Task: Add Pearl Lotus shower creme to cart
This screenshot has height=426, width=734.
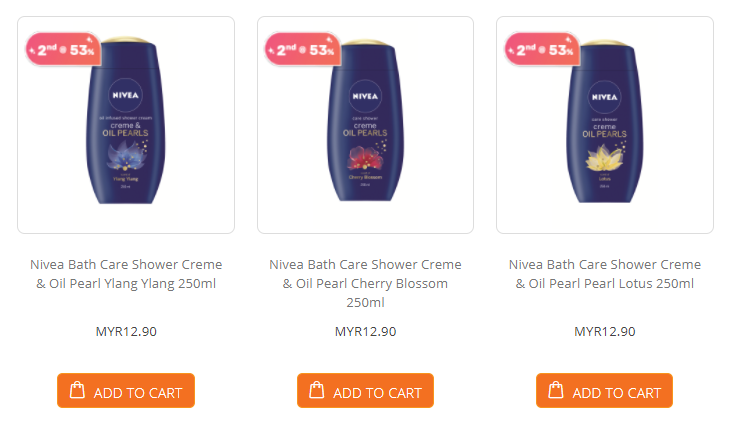Action: tap(604, 391)
